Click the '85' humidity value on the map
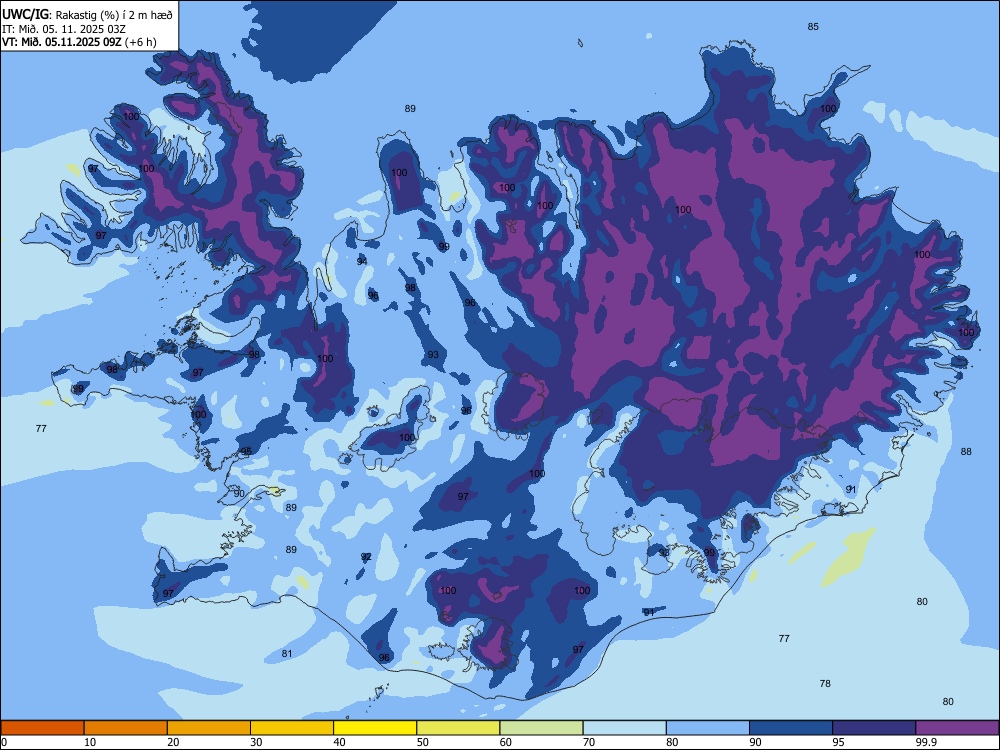This screenshot has height=750, width=1000. pyautogui.click(x=813, y=27)
